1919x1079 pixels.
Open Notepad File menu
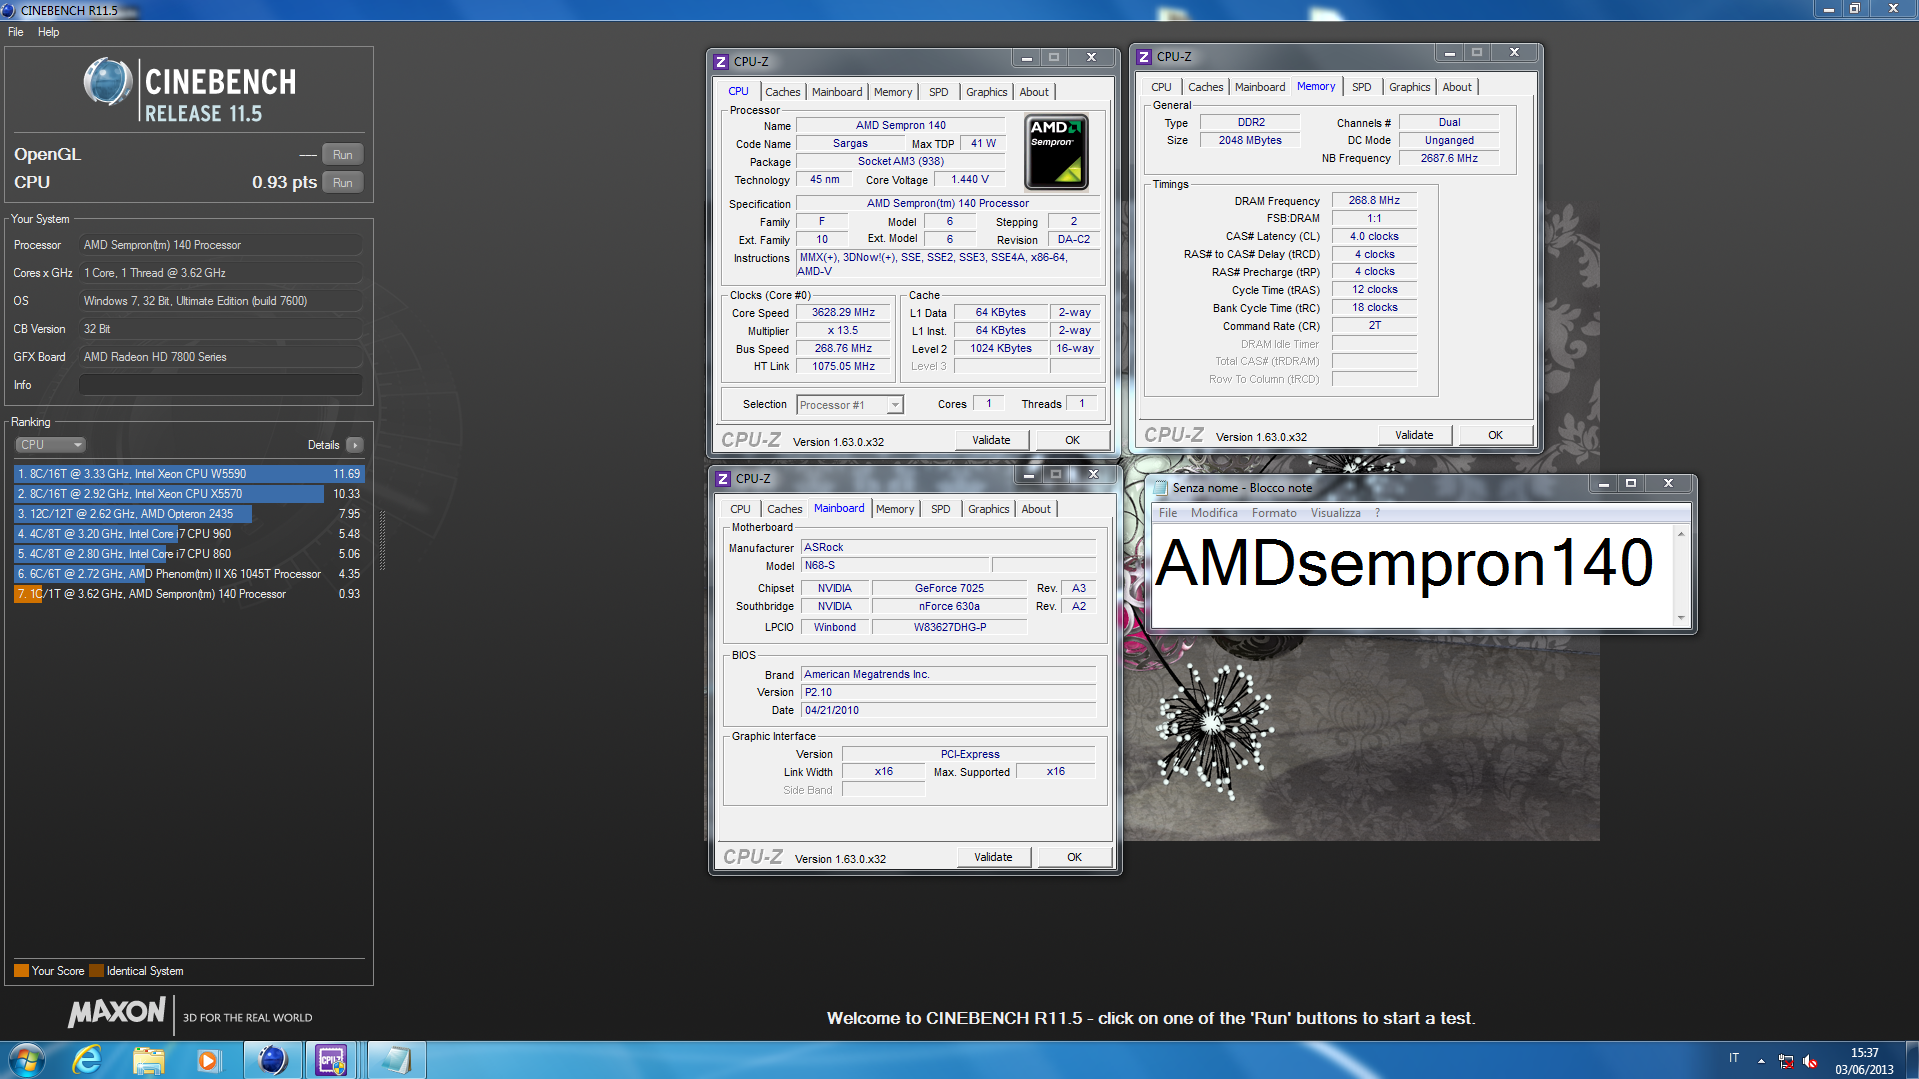tap(1168, 513)
